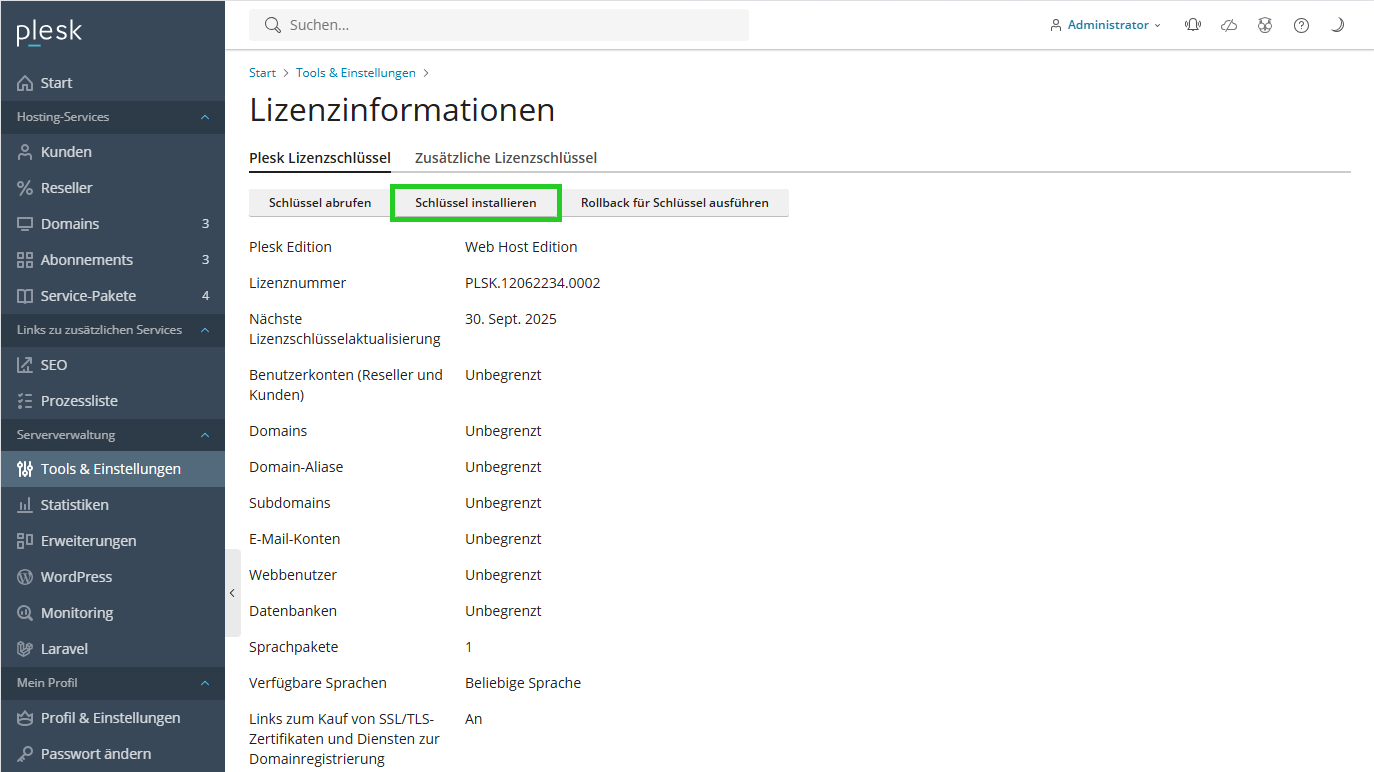This screenshot has height=772, width=1374.
Task: Click the Abonnements count badge 3
Action: (x=206, y=260)
